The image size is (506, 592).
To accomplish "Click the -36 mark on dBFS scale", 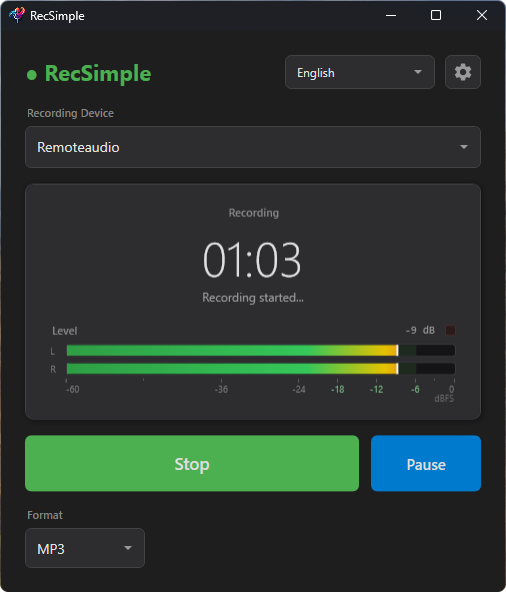I will [221, 389].
